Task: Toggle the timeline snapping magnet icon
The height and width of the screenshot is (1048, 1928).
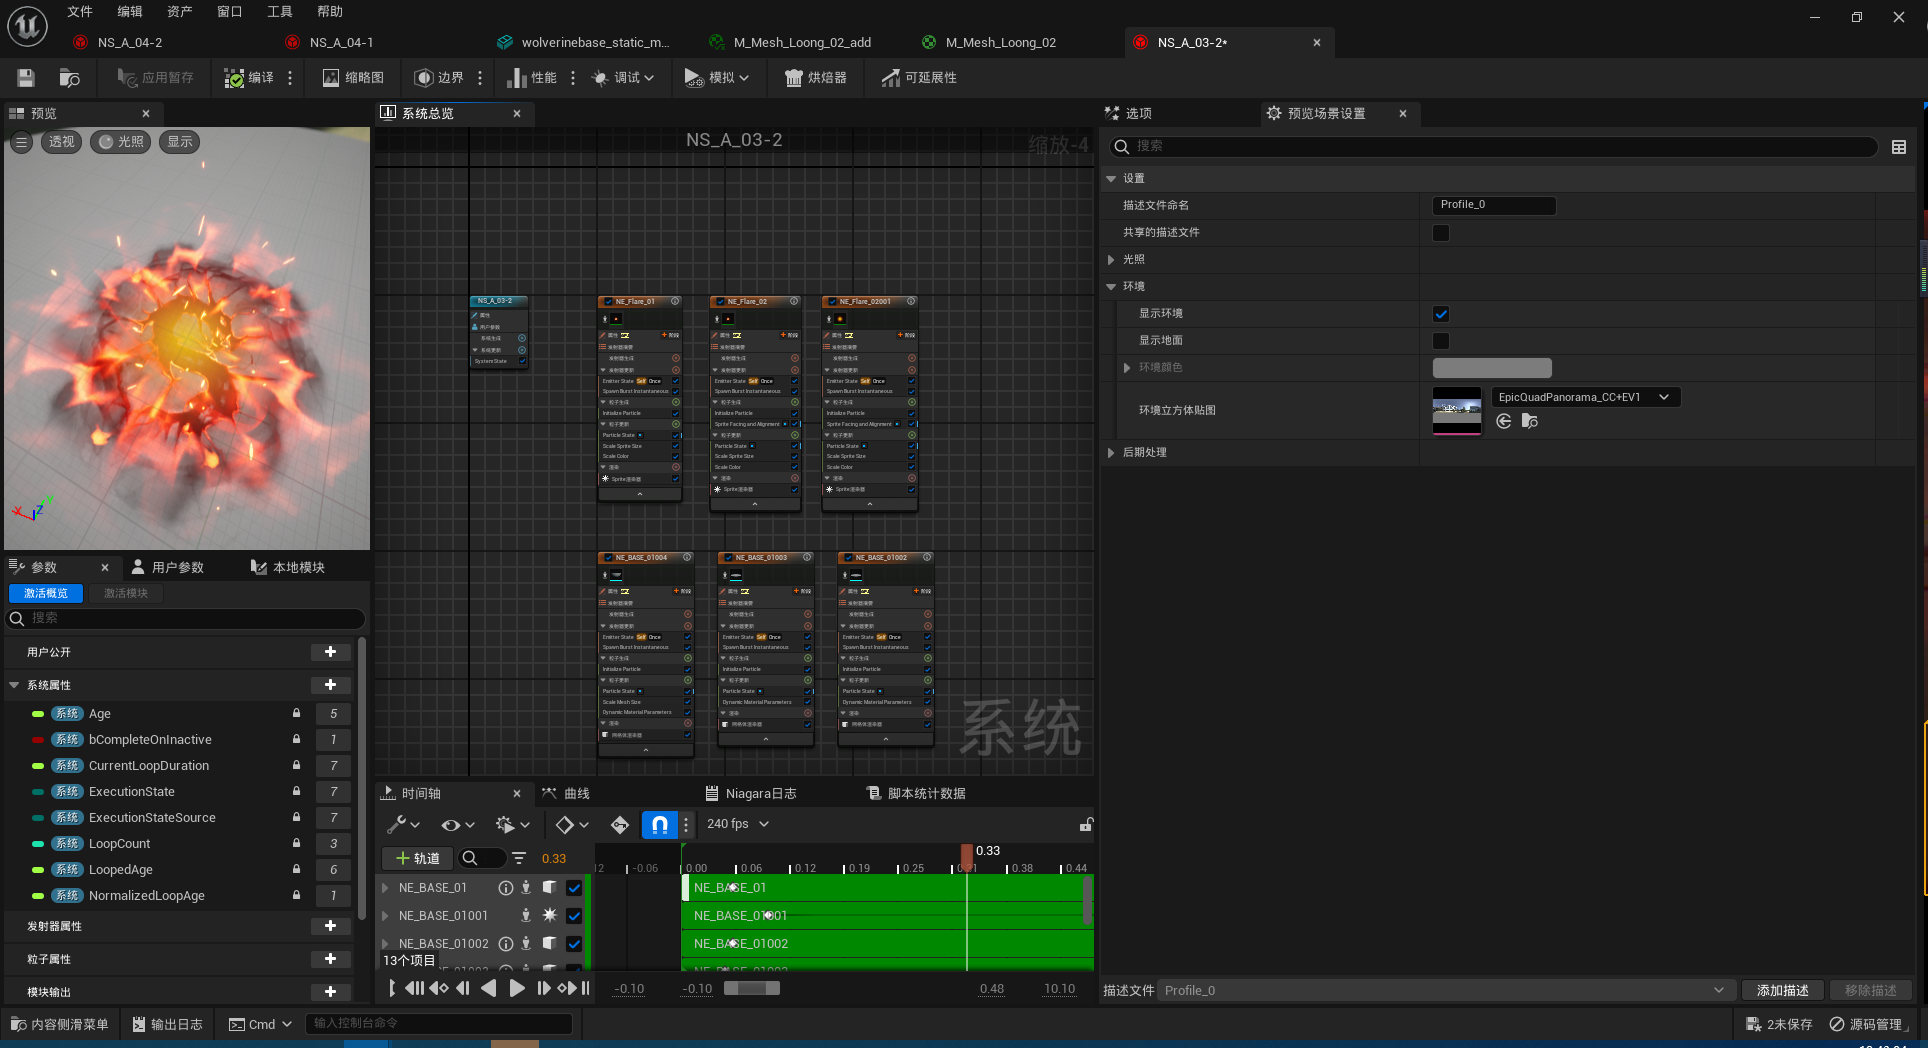Action: 659,825
